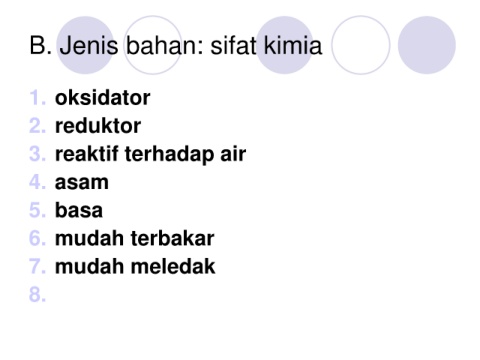Click the list number '6.' marker
Viewport: 480px width, 360px height.
pos(37,238)
